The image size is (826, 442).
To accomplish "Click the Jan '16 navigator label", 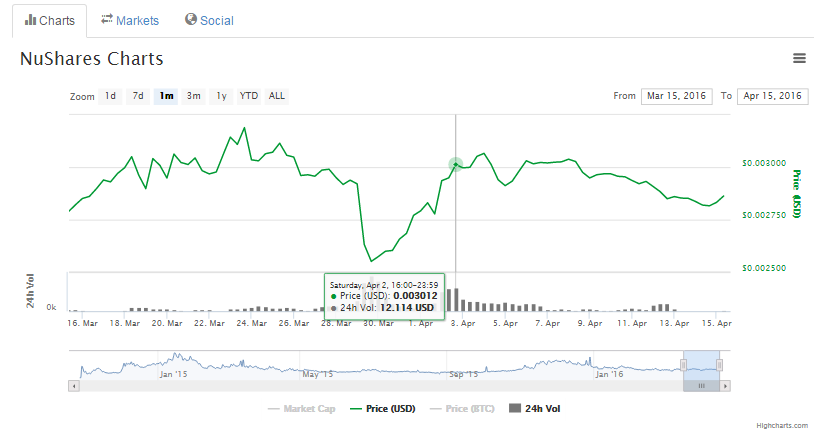I will click(x=609, y=374).
